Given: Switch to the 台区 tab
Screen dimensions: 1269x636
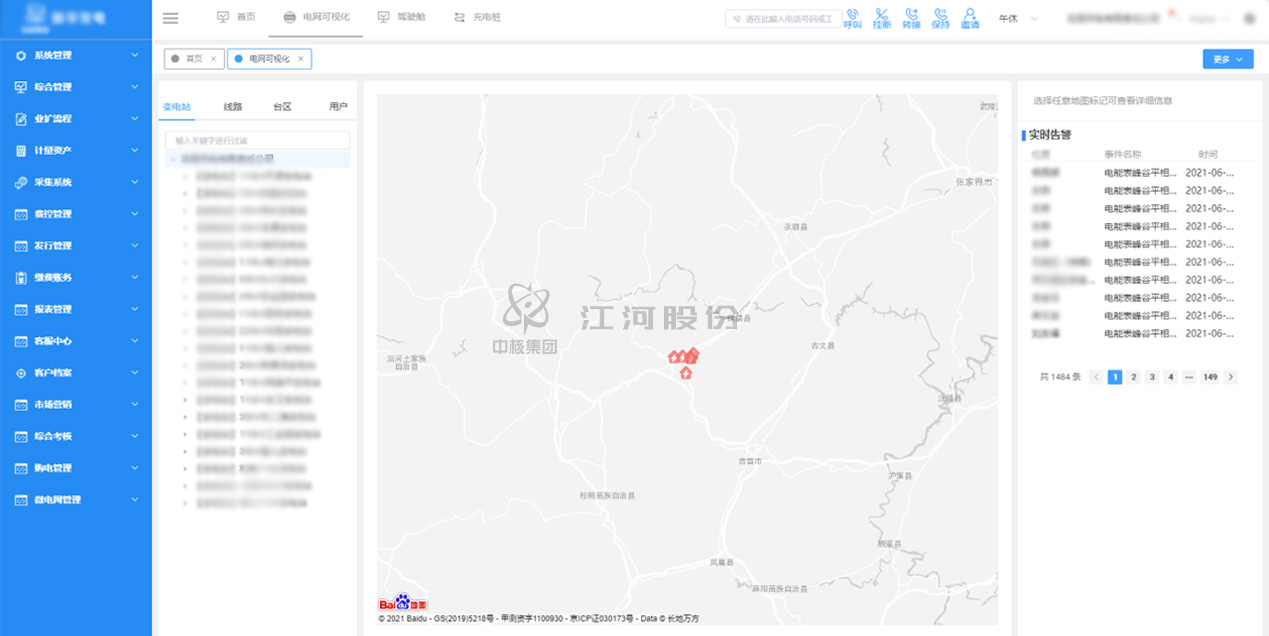Looking at the screenshot, I should coord(282,106).
